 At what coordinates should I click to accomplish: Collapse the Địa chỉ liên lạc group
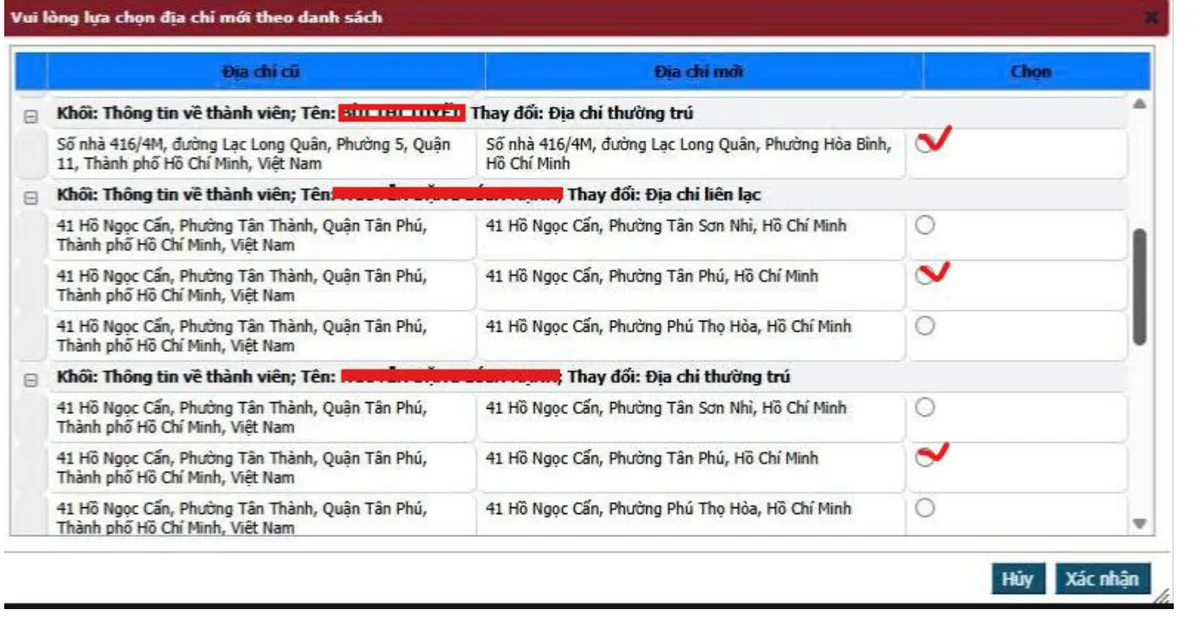pyautogui.click(x=31, y=198)
